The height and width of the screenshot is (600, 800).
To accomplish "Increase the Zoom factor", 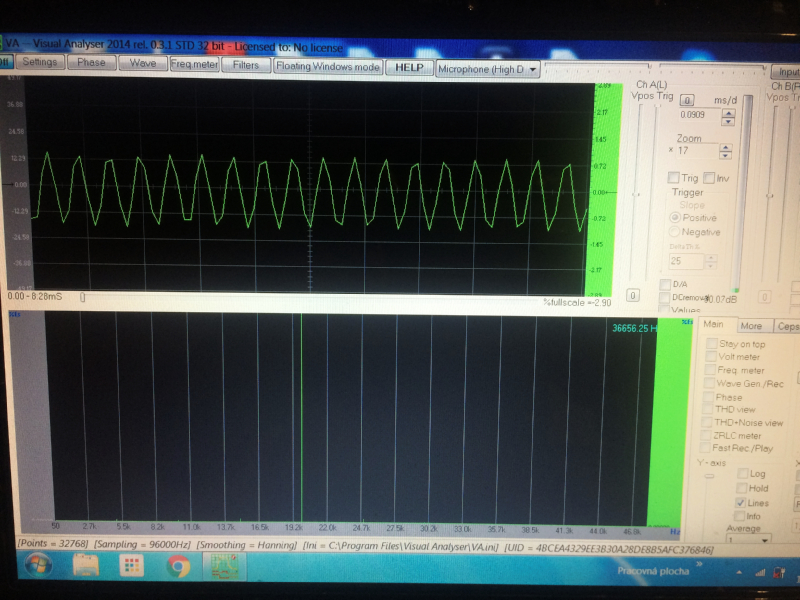I will 726,147.
